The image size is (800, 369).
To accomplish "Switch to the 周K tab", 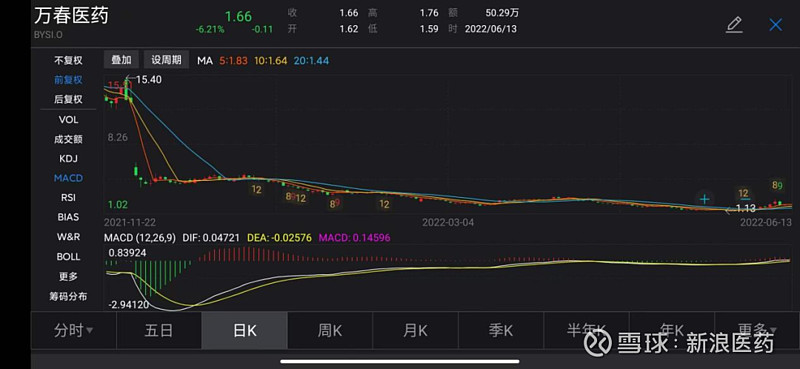I will (x=330, y=330).
